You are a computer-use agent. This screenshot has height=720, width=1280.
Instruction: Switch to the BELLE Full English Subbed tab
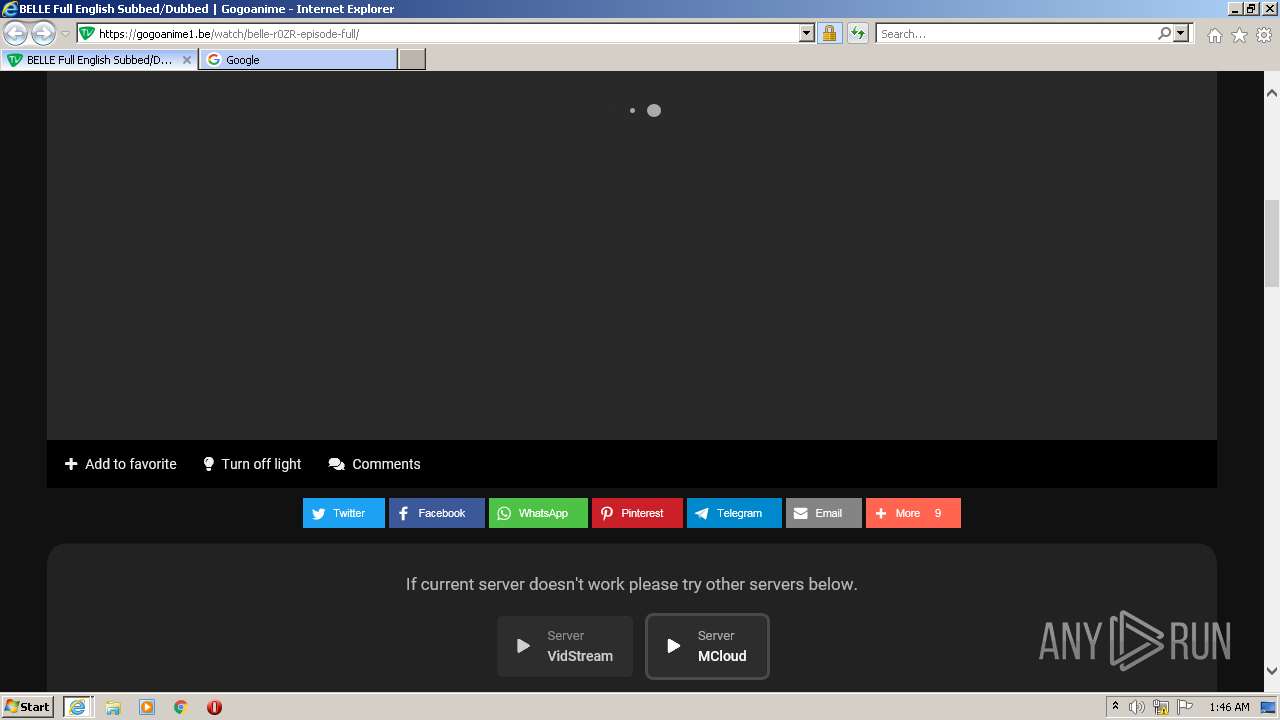[99, 60]
